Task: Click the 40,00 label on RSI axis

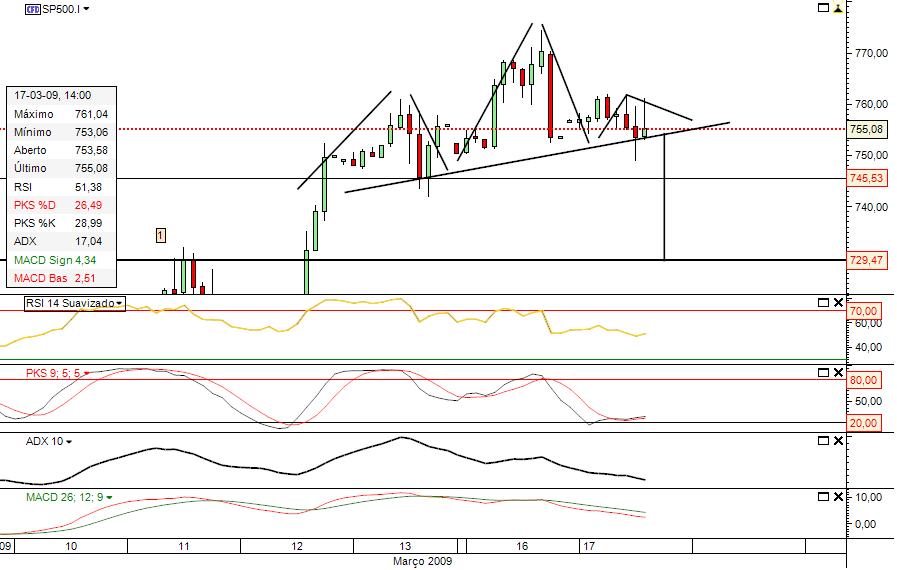Action: 869,347
